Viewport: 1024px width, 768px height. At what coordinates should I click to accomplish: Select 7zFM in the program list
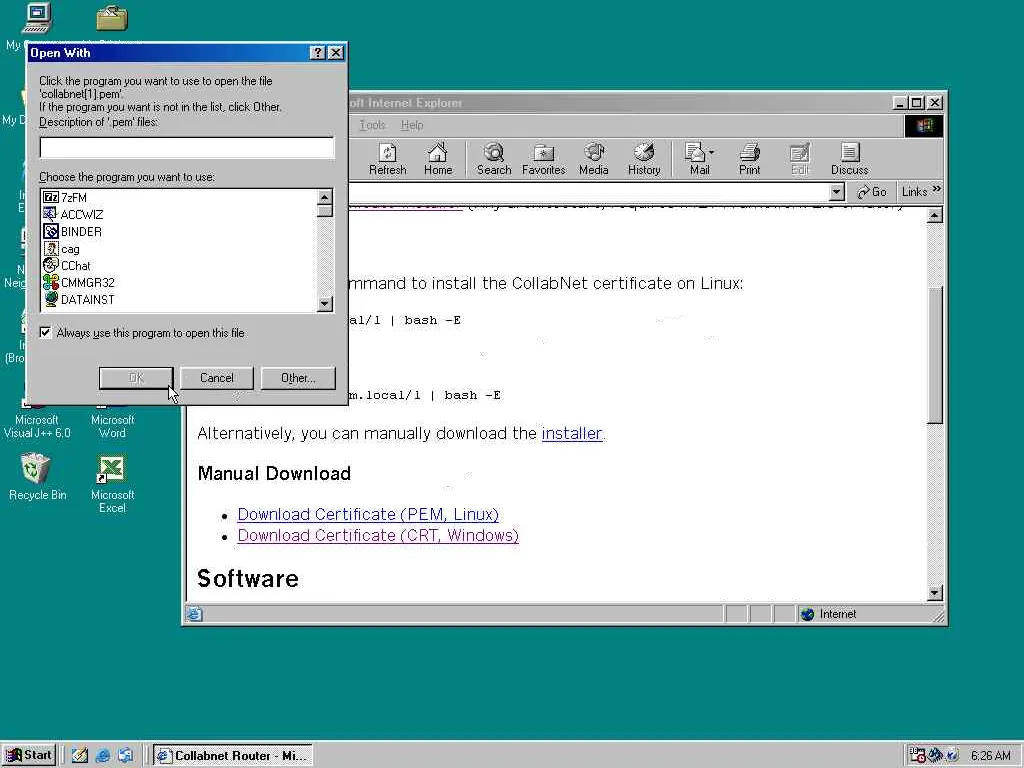[65, 197]
